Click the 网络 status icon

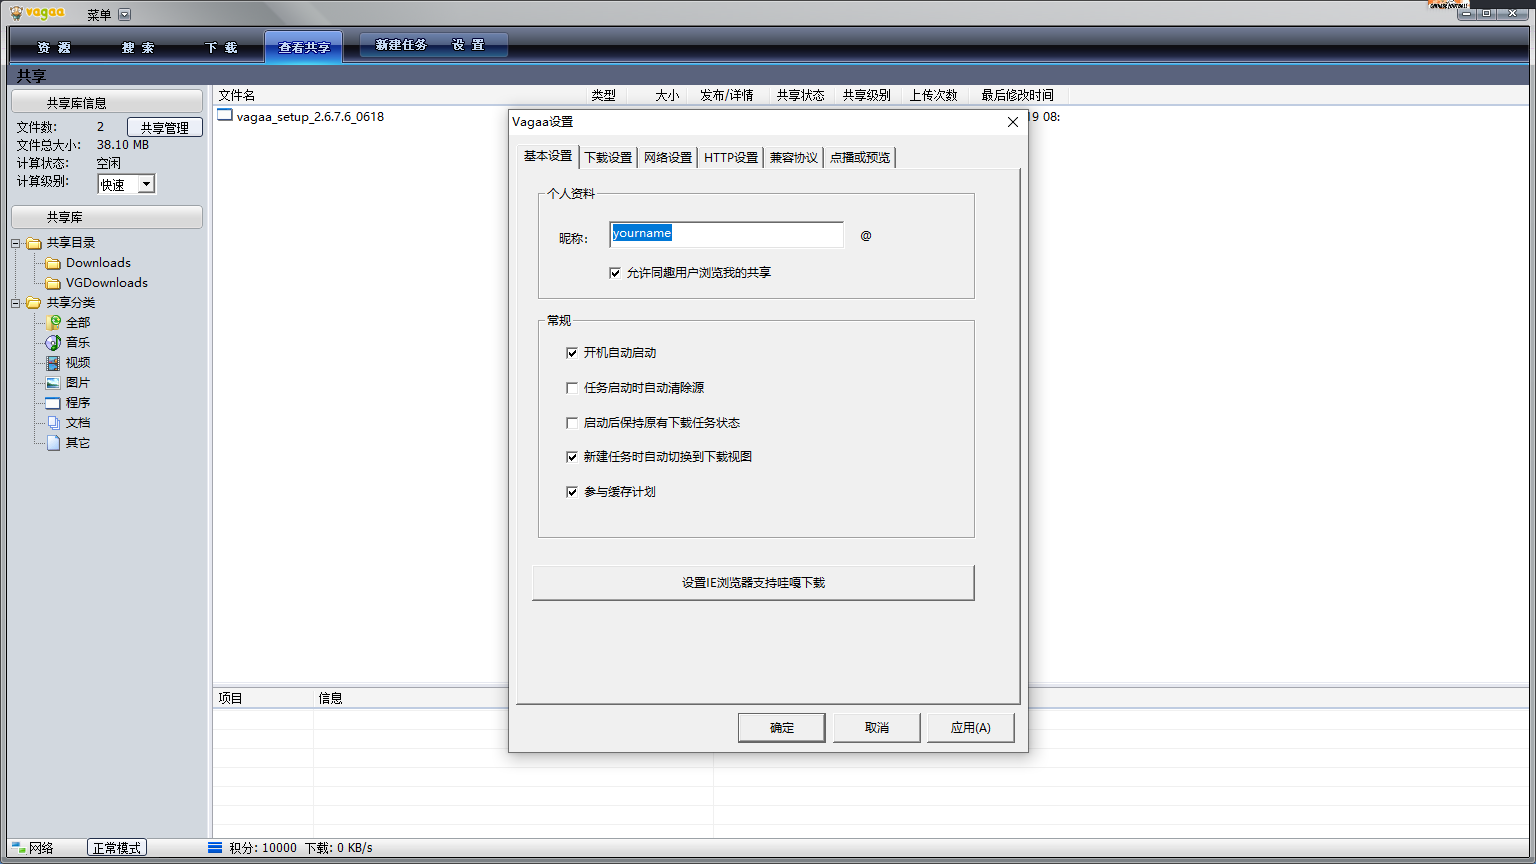pyautogui.click(x=19, y=848)
